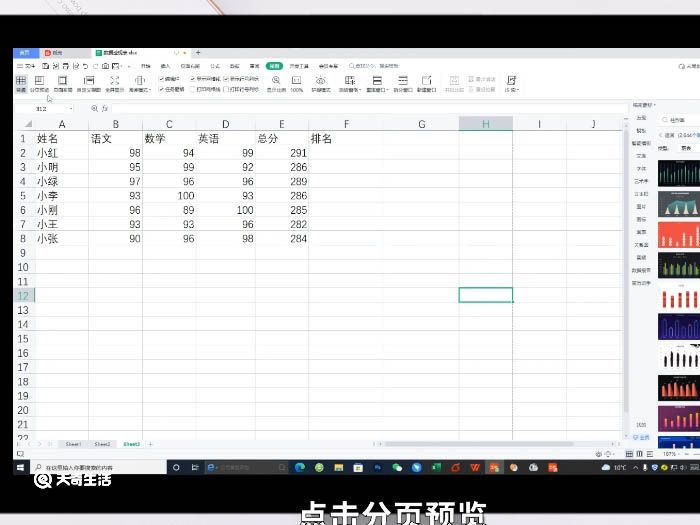Open the Edge browser from taskbar
Image resolution: width=700 pixels, height=525 pixels.
(x=300, y=468)
